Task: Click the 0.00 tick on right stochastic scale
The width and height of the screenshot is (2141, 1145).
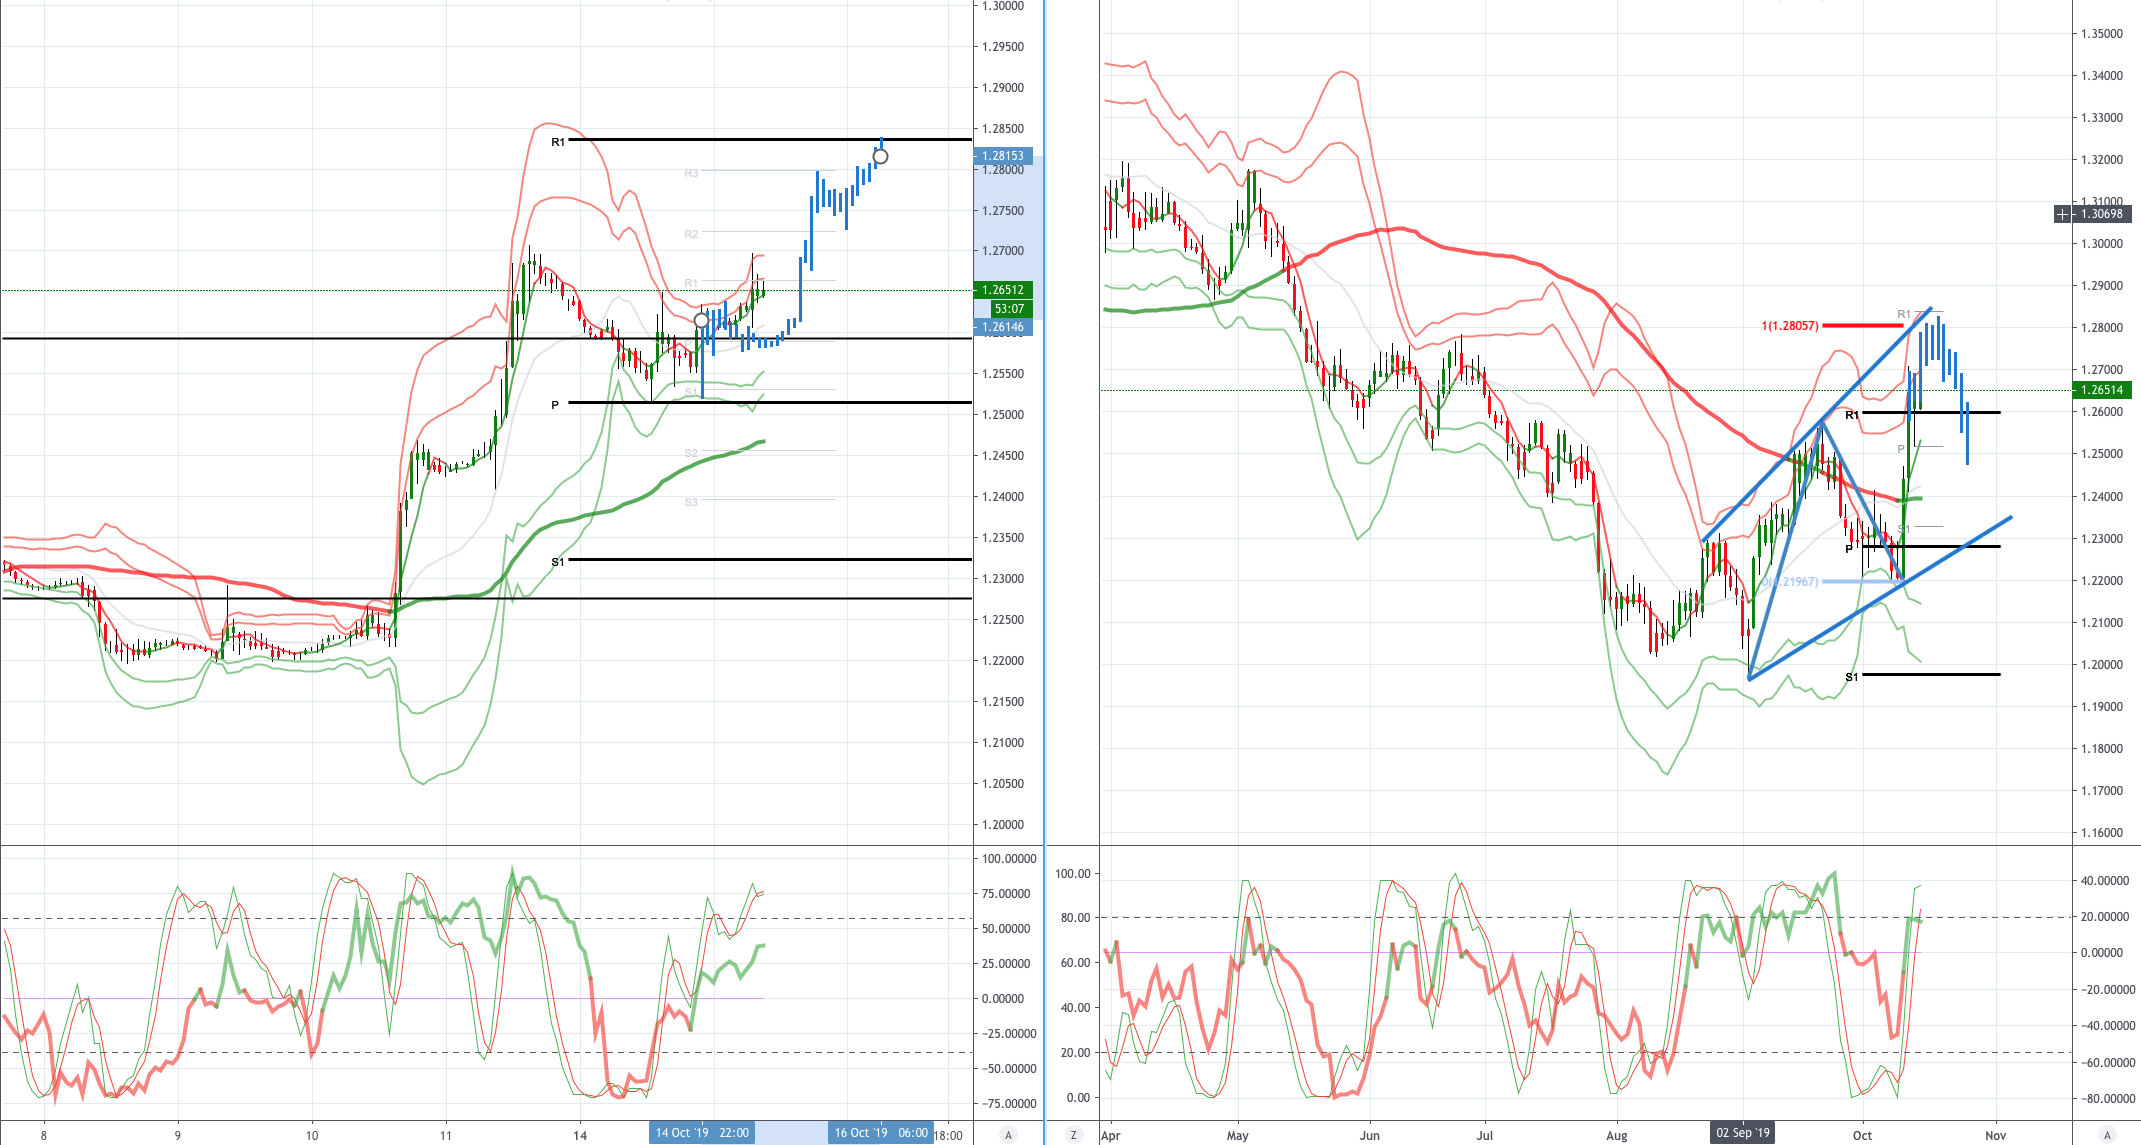Action: tap(1078, 1098)
